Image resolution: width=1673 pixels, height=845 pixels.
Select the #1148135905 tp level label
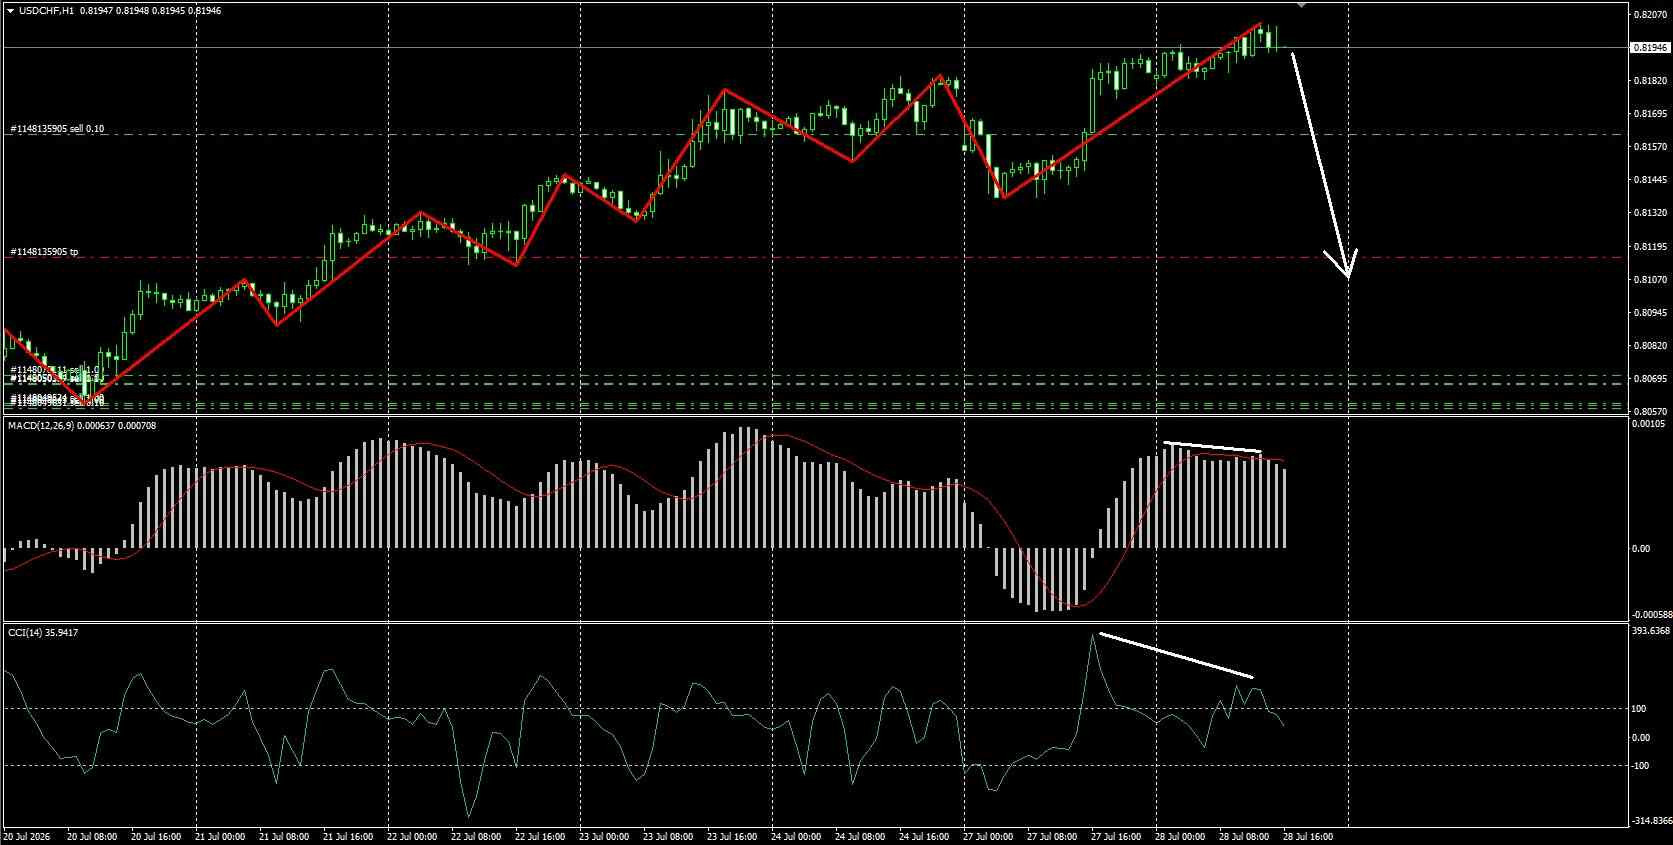pos(44,252)
